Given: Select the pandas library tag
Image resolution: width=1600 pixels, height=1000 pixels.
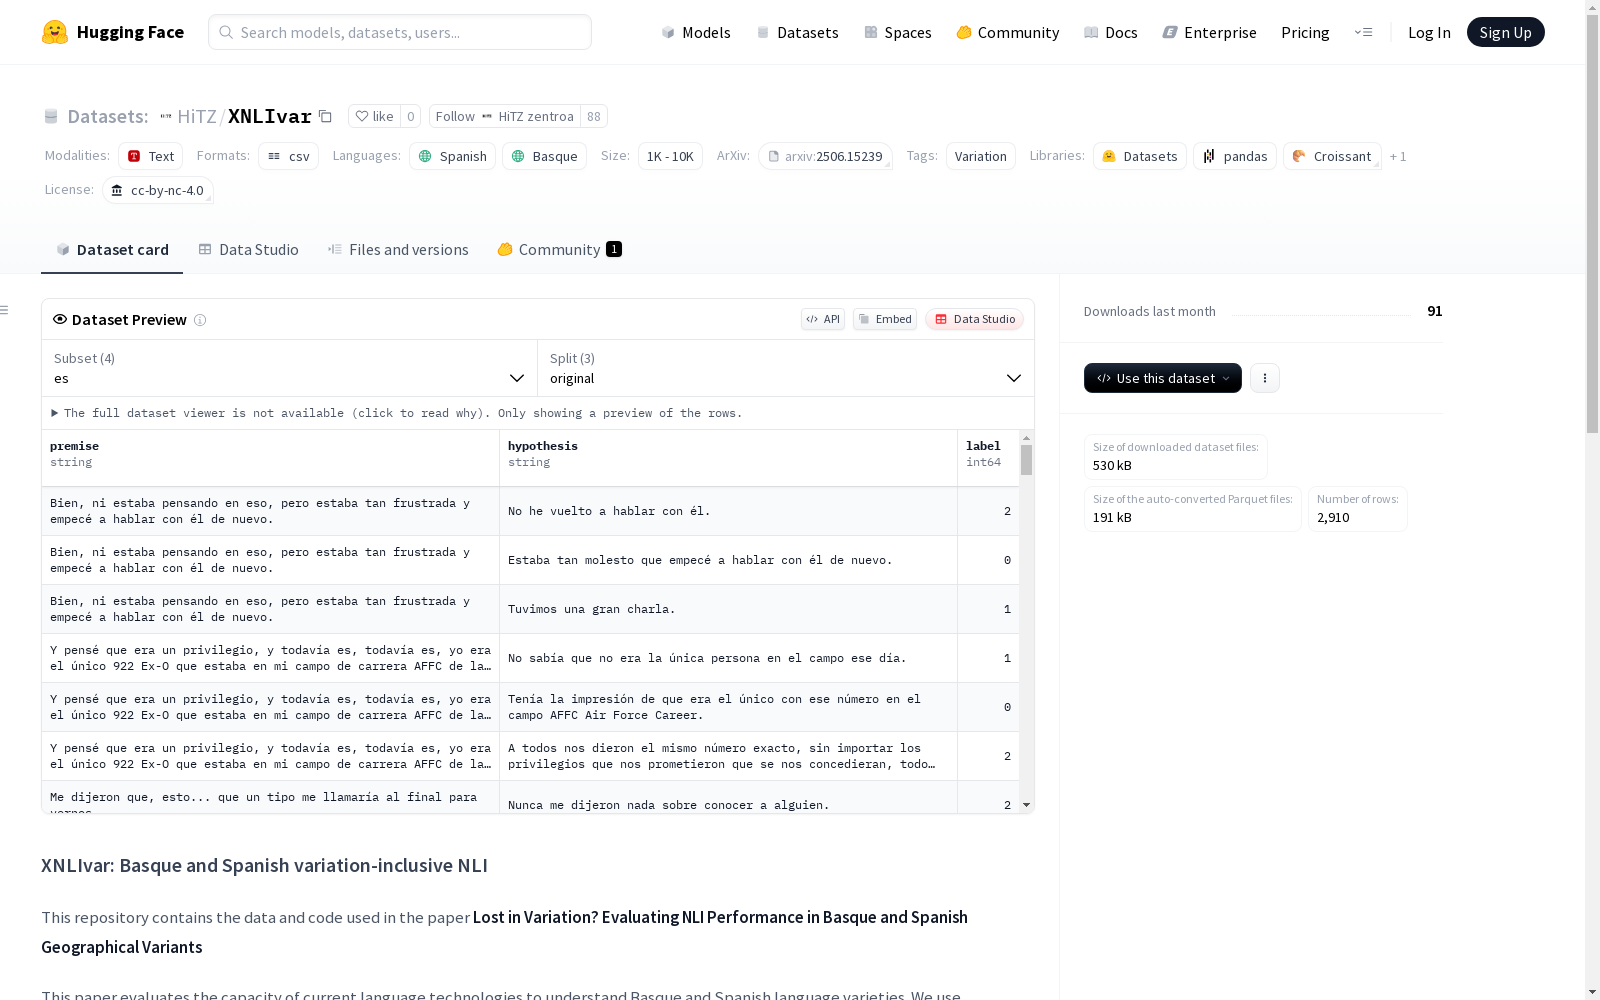Looking at the screenshot, I should click(1235, 156).
